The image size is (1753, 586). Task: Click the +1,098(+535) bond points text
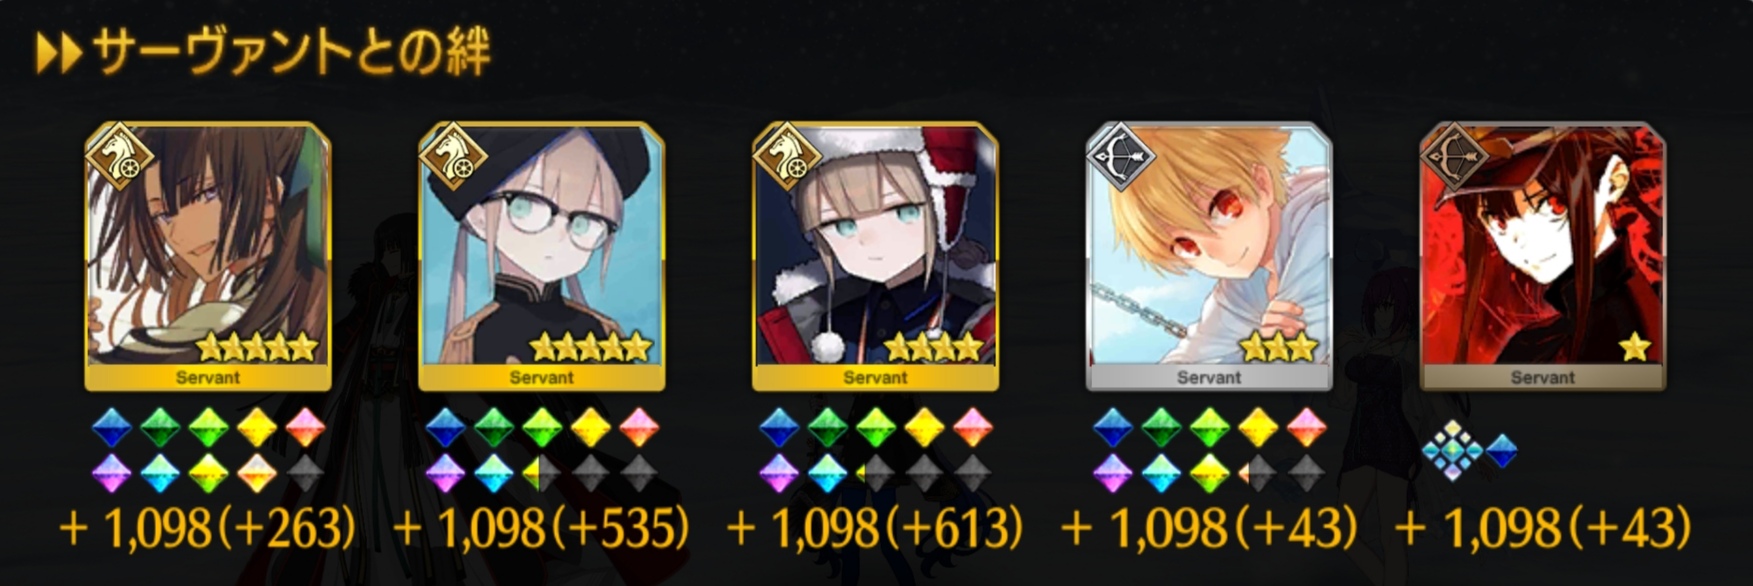(542, 528)
